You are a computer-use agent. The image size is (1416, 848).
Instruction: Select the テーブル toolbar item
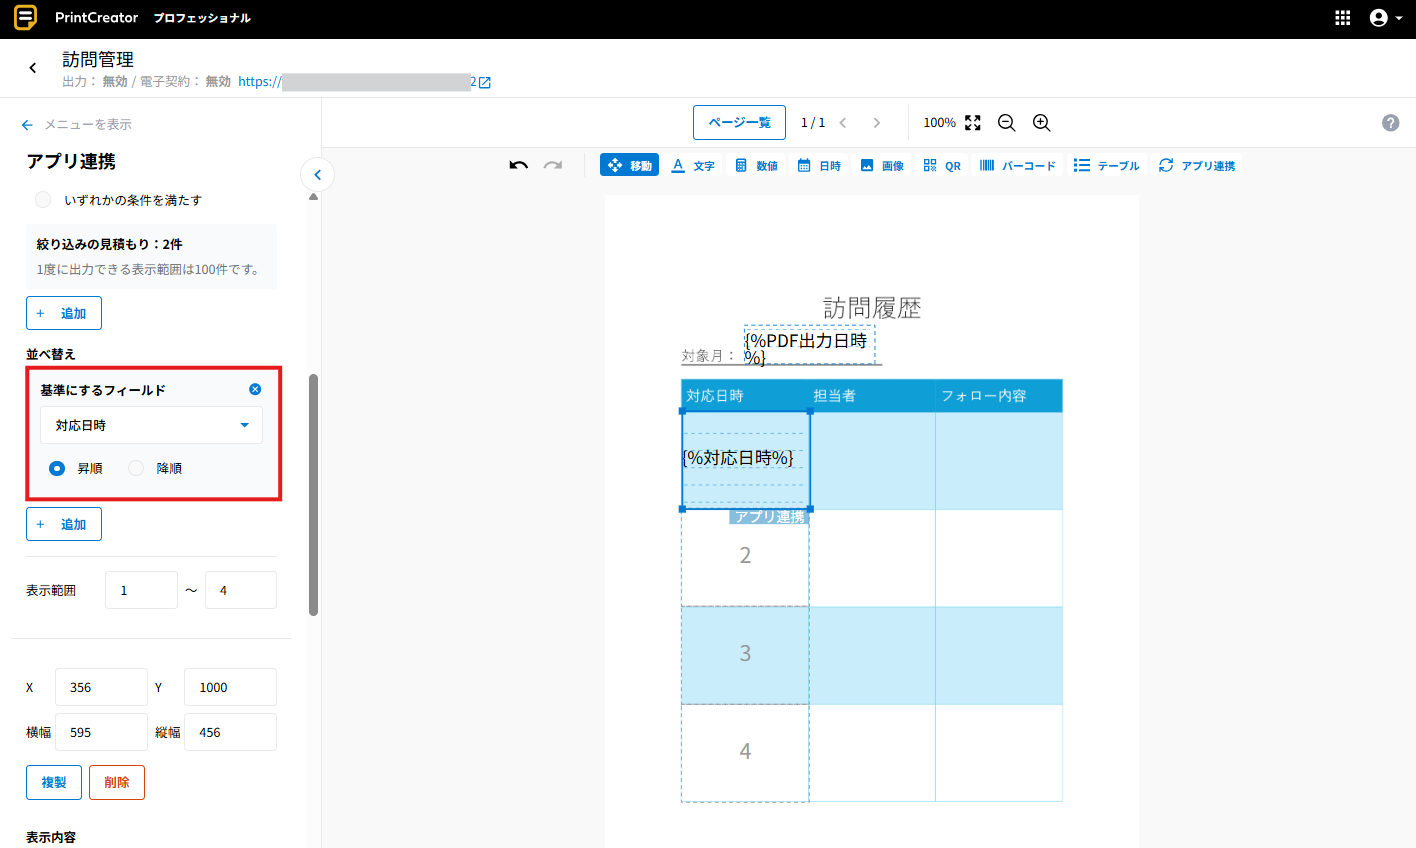[1106, 165]
